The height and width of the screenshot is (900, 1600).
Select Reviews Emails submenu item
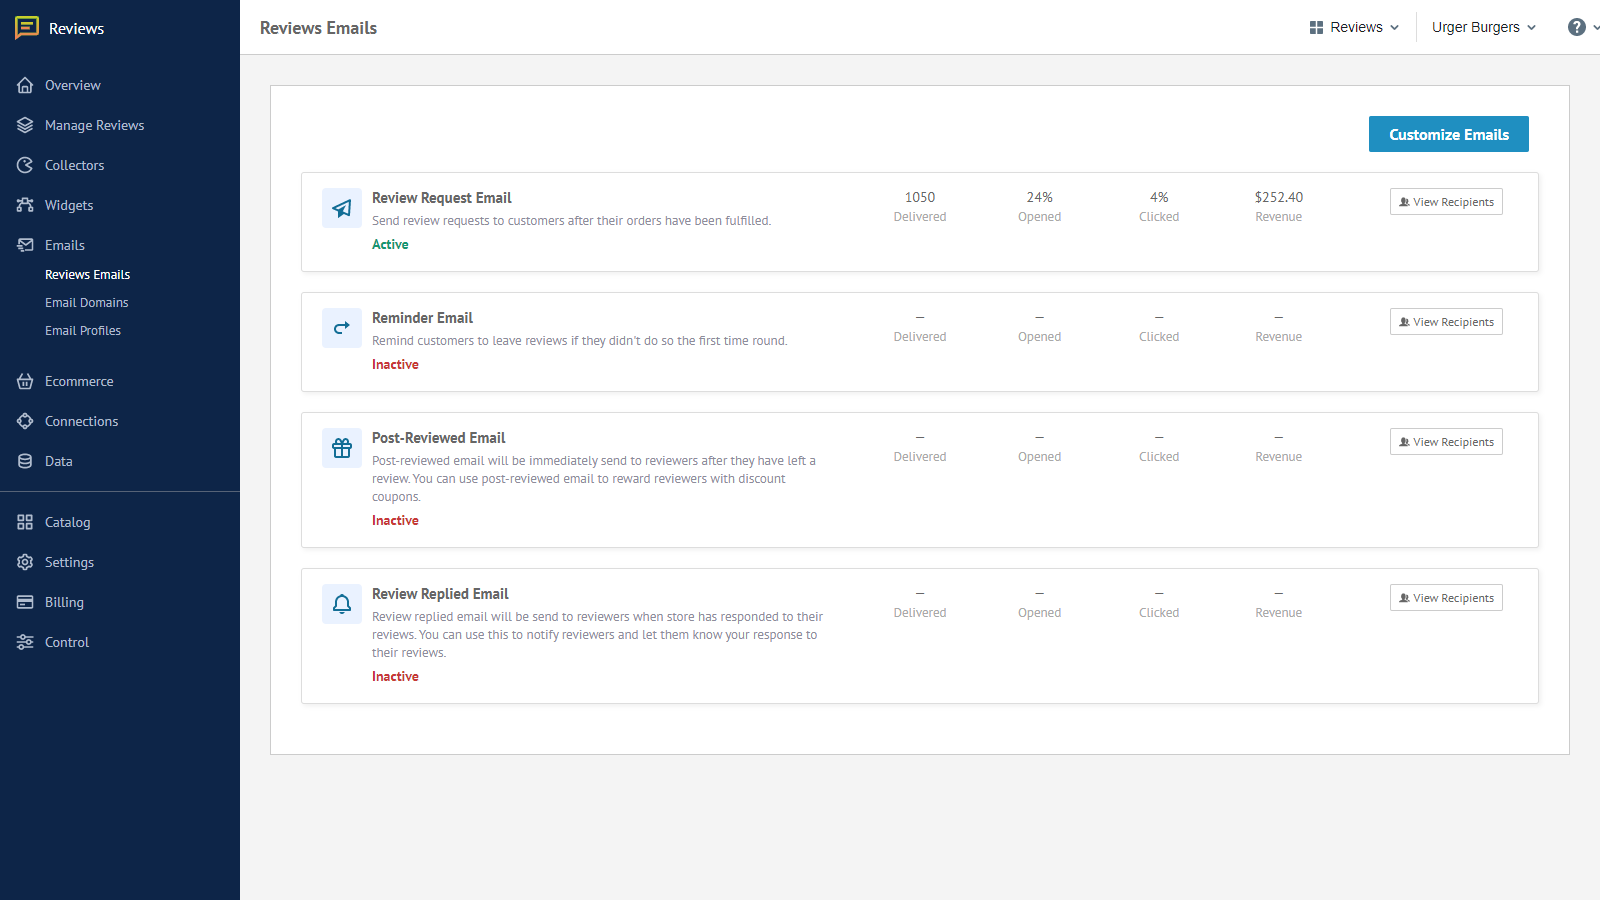[87, 274]
